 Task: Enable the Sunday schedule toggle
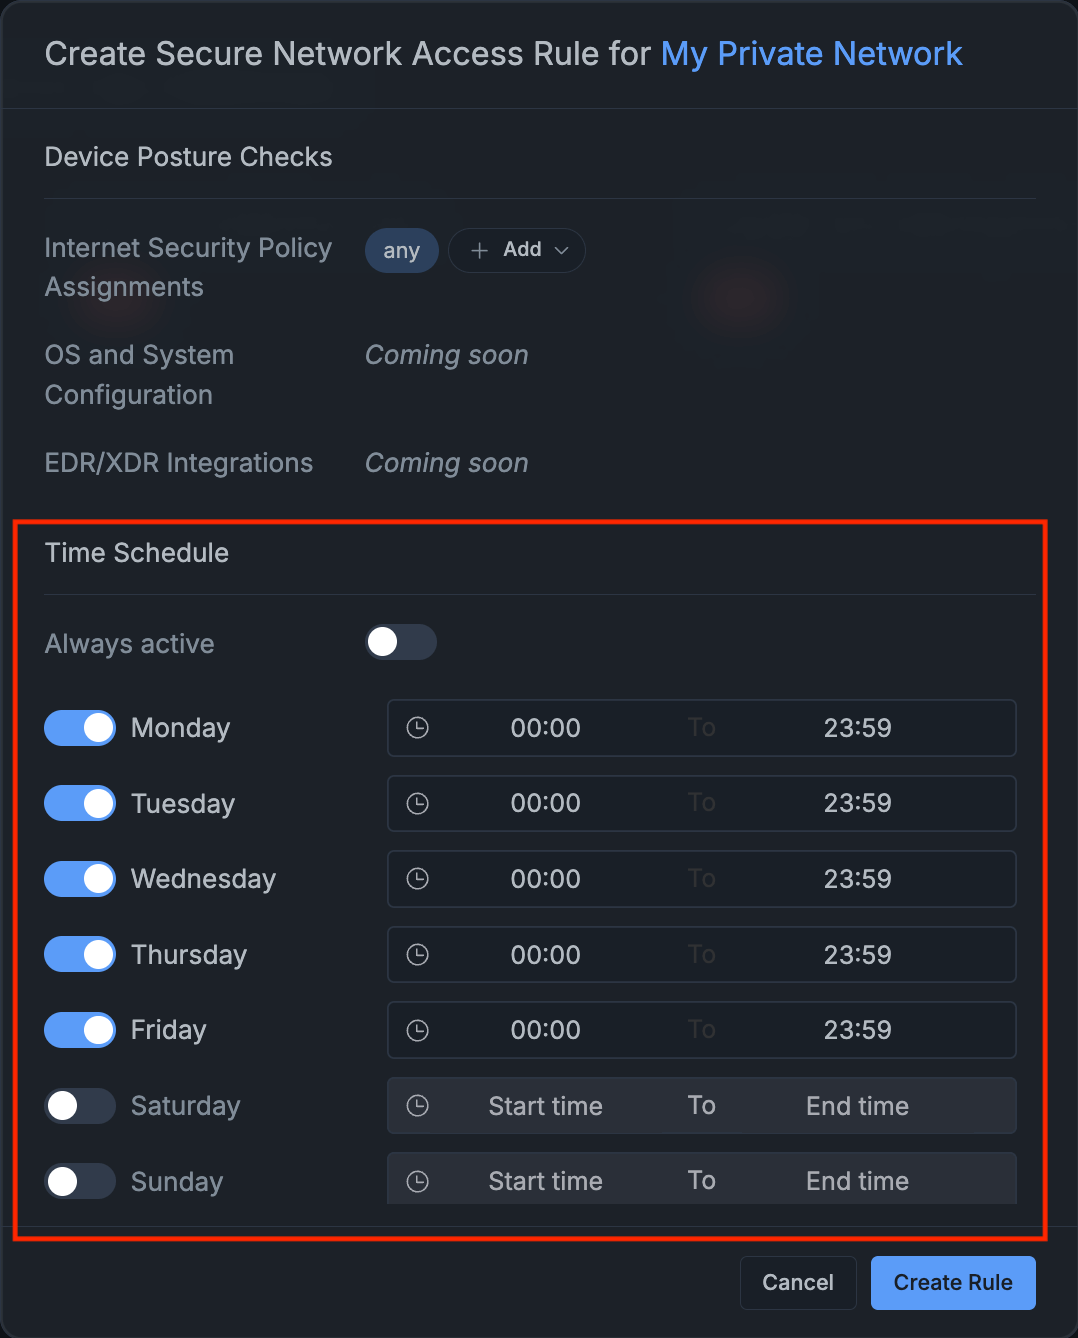point(79,1181)
